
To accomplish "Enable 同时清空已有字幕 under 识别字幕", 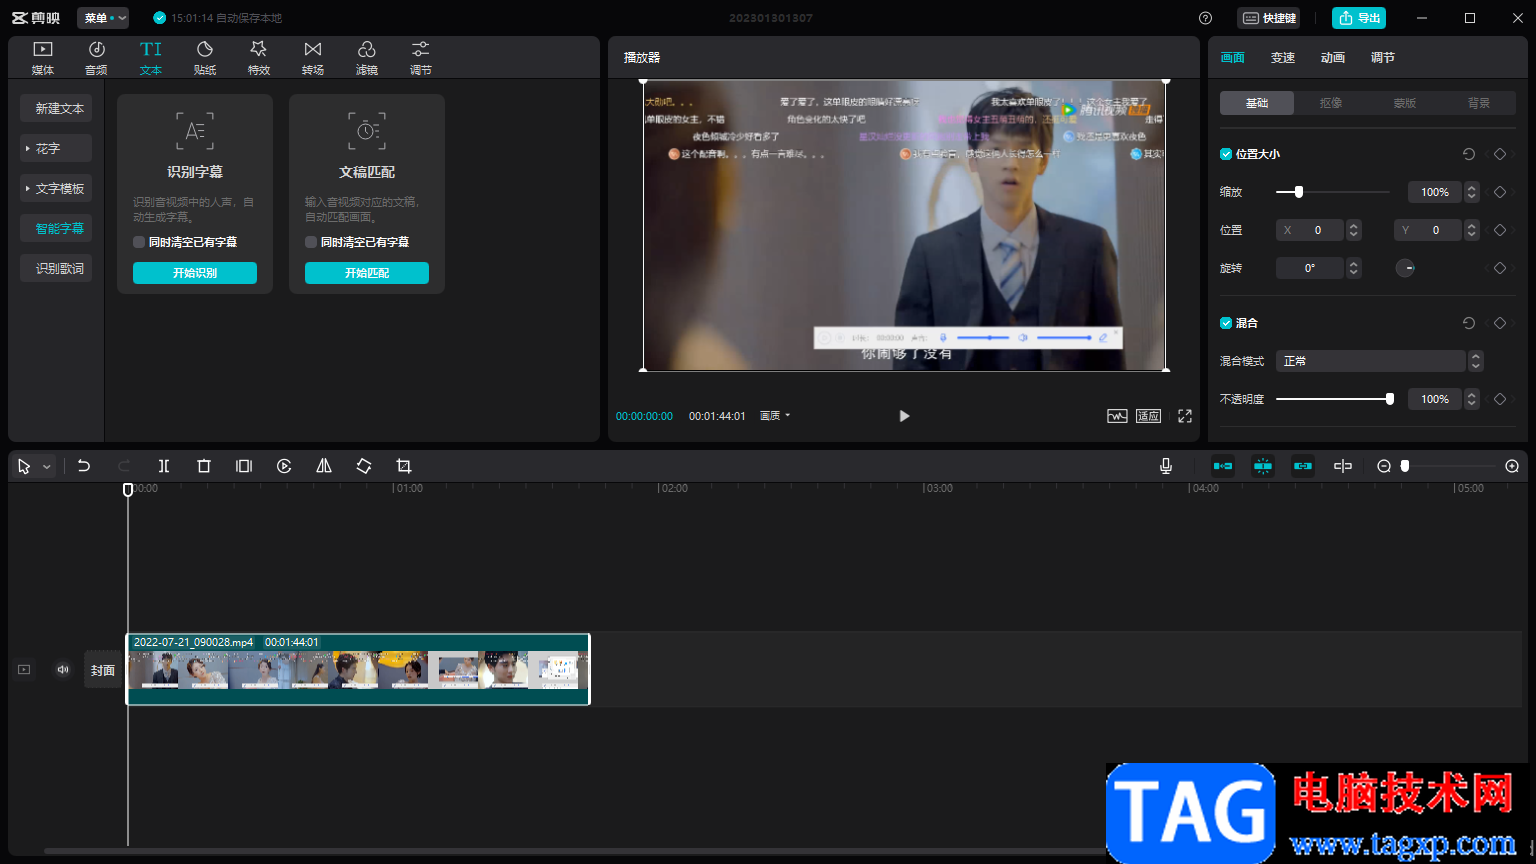I will pyautogui.click(x=139, y=242).
